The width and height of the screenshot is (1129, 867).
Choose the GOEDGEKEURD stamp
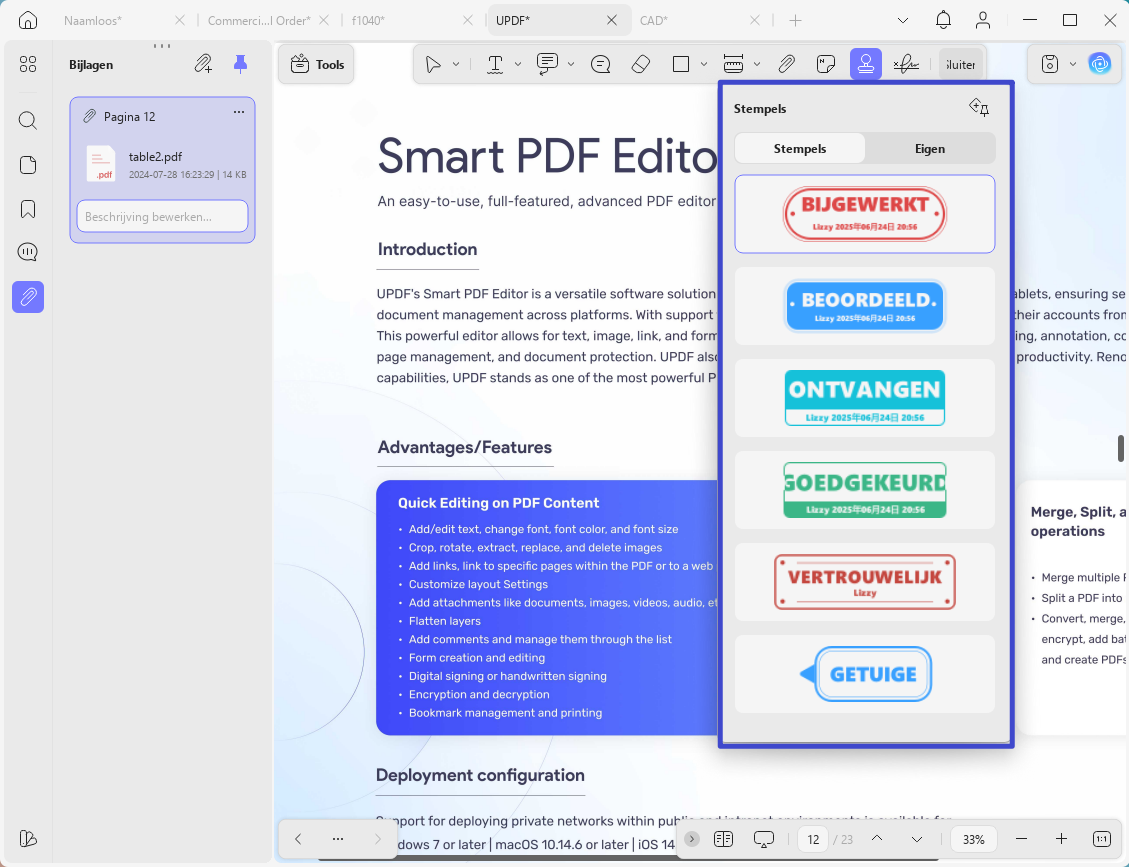pyautogui.click(x=865, y=490)
